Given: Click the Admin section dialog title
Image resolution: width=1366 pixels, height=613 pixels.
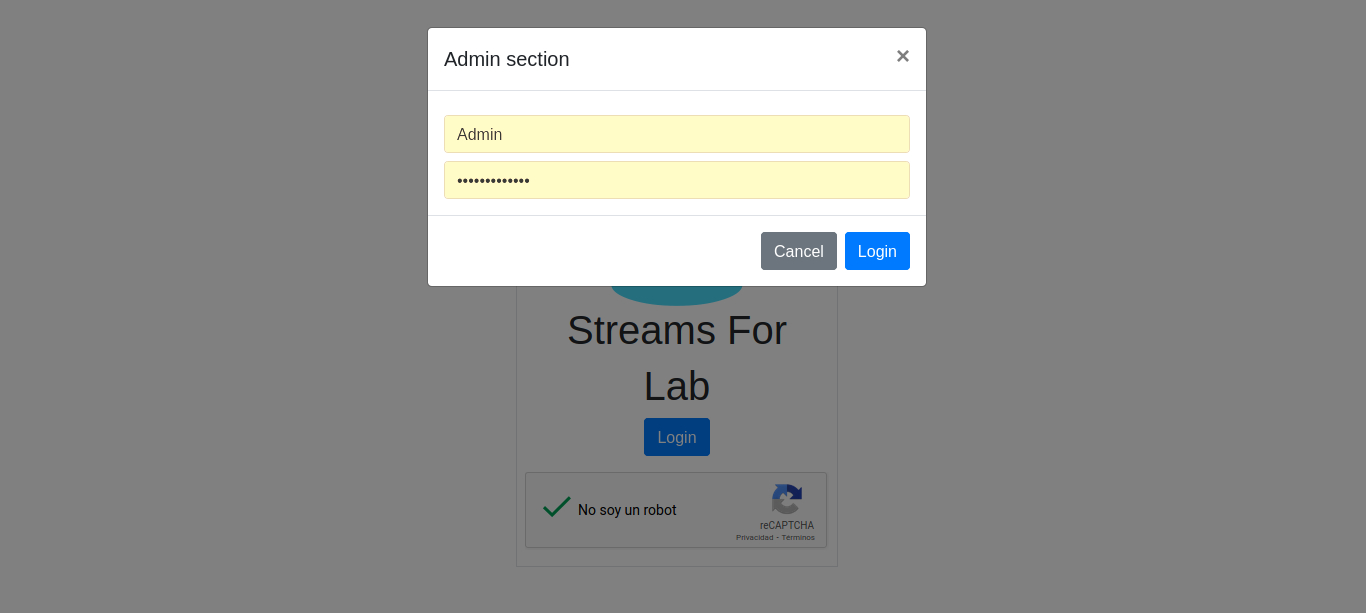Looking at the screenshot, I should (506, 59).
